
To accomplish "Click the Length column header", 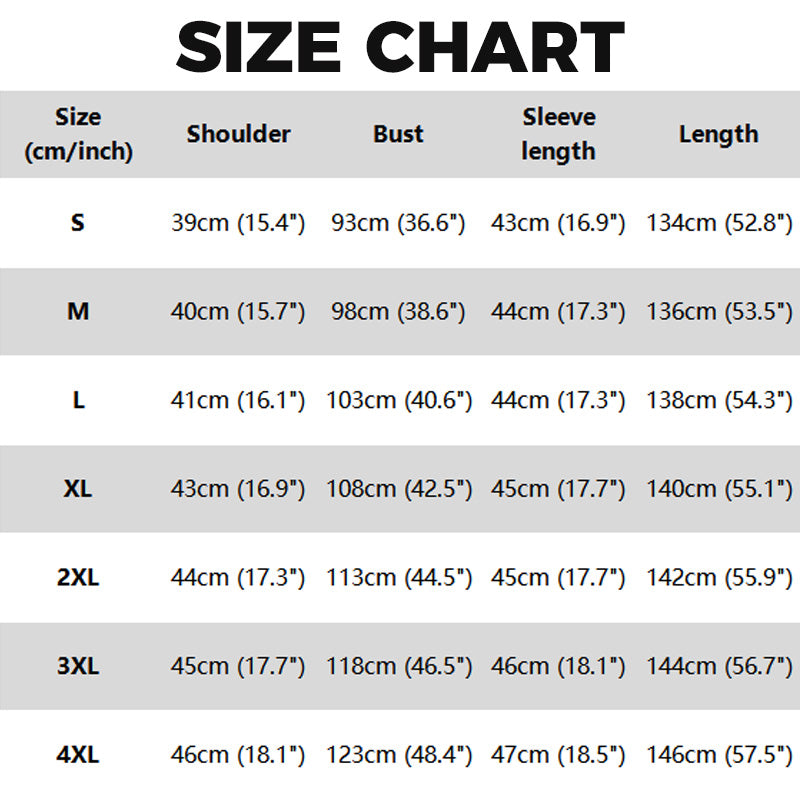I will [x=718, y=134].
